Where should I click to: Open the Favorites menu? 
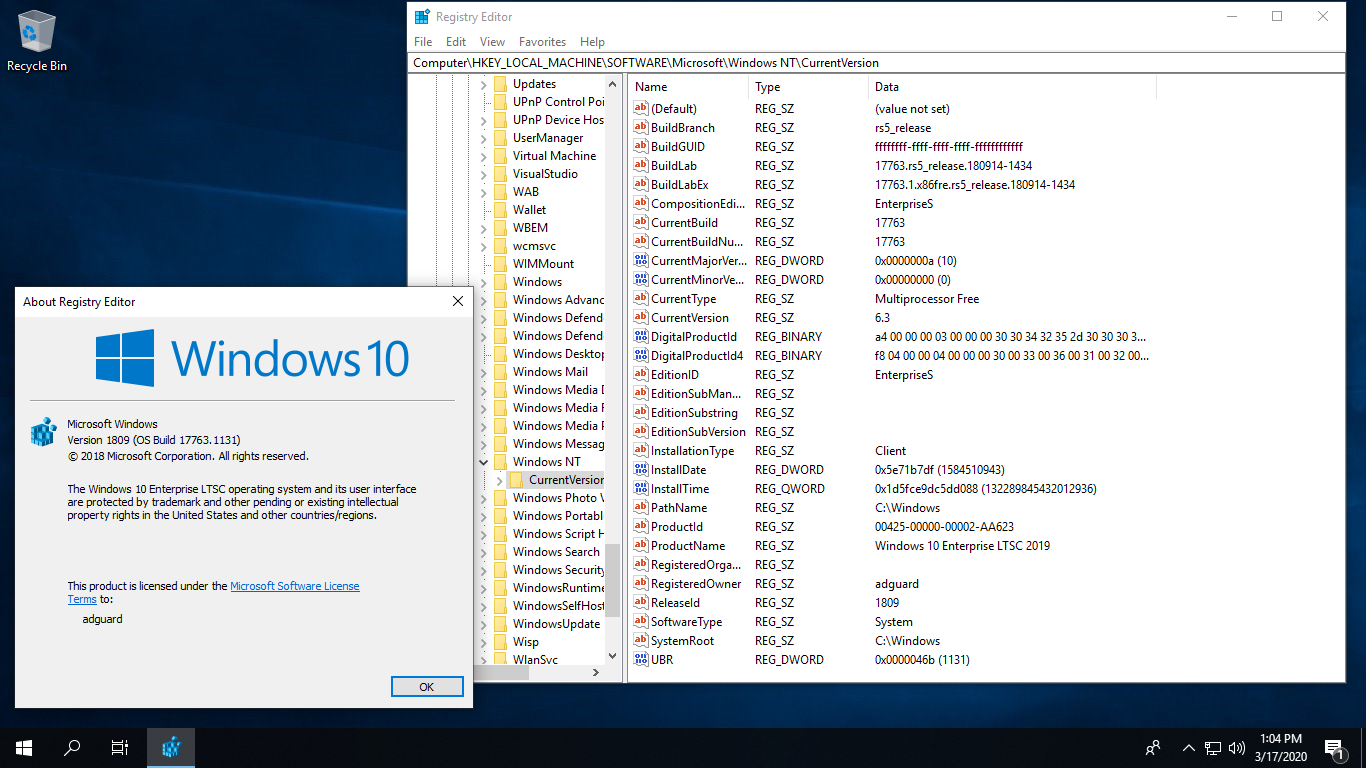tap(542, 42)
